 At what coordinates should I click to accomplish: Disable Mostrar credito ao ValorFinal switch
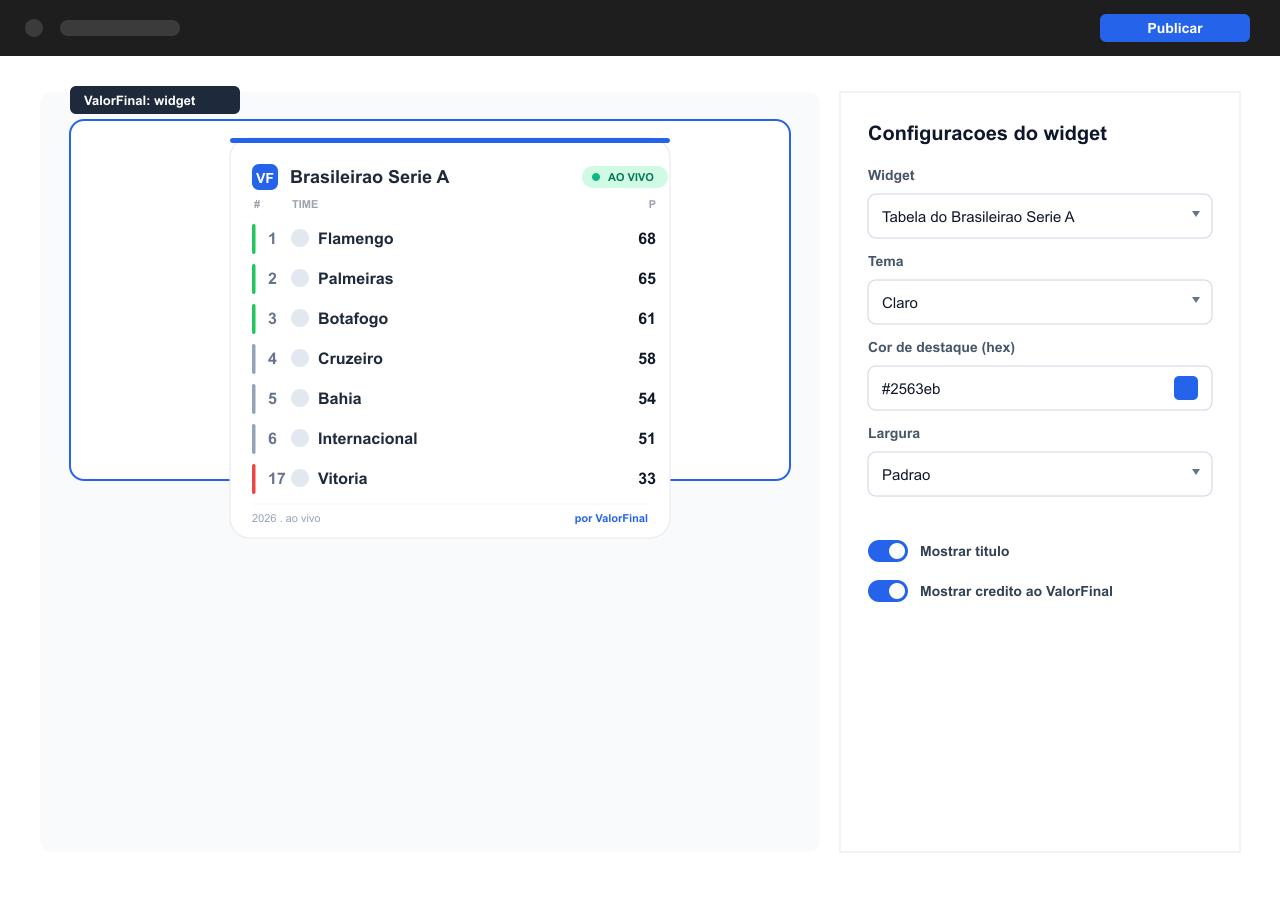(x=888, y=591)
